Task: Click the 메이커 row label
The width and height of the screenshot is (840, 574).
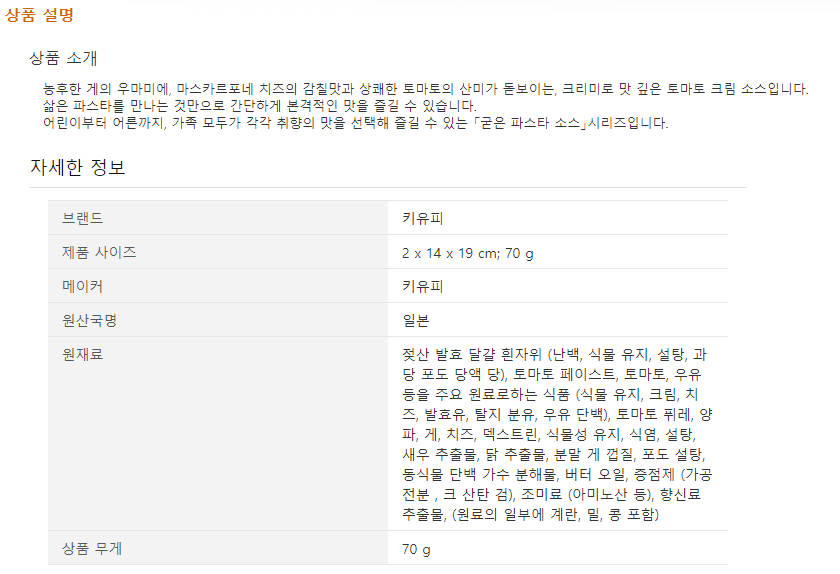Action: coord(82,286)
